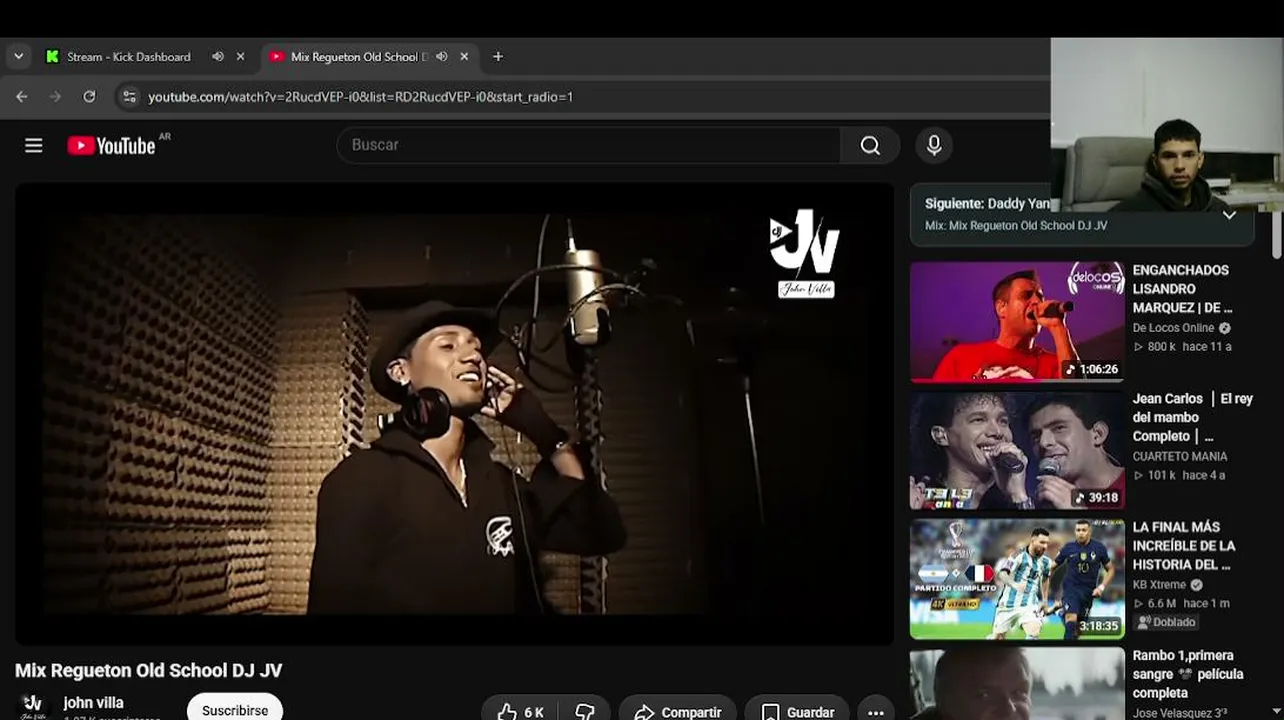
Task: Mute the Kick Dashboard tab audio
Action: 218,57
